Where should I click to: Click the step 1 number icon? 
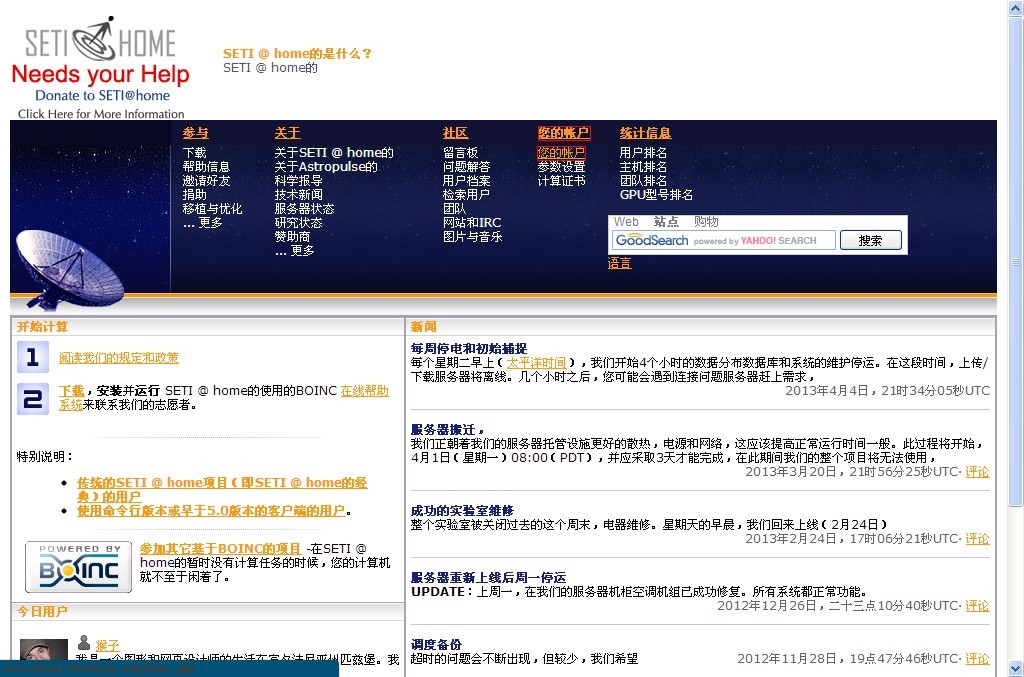click(x=33, y=357)
